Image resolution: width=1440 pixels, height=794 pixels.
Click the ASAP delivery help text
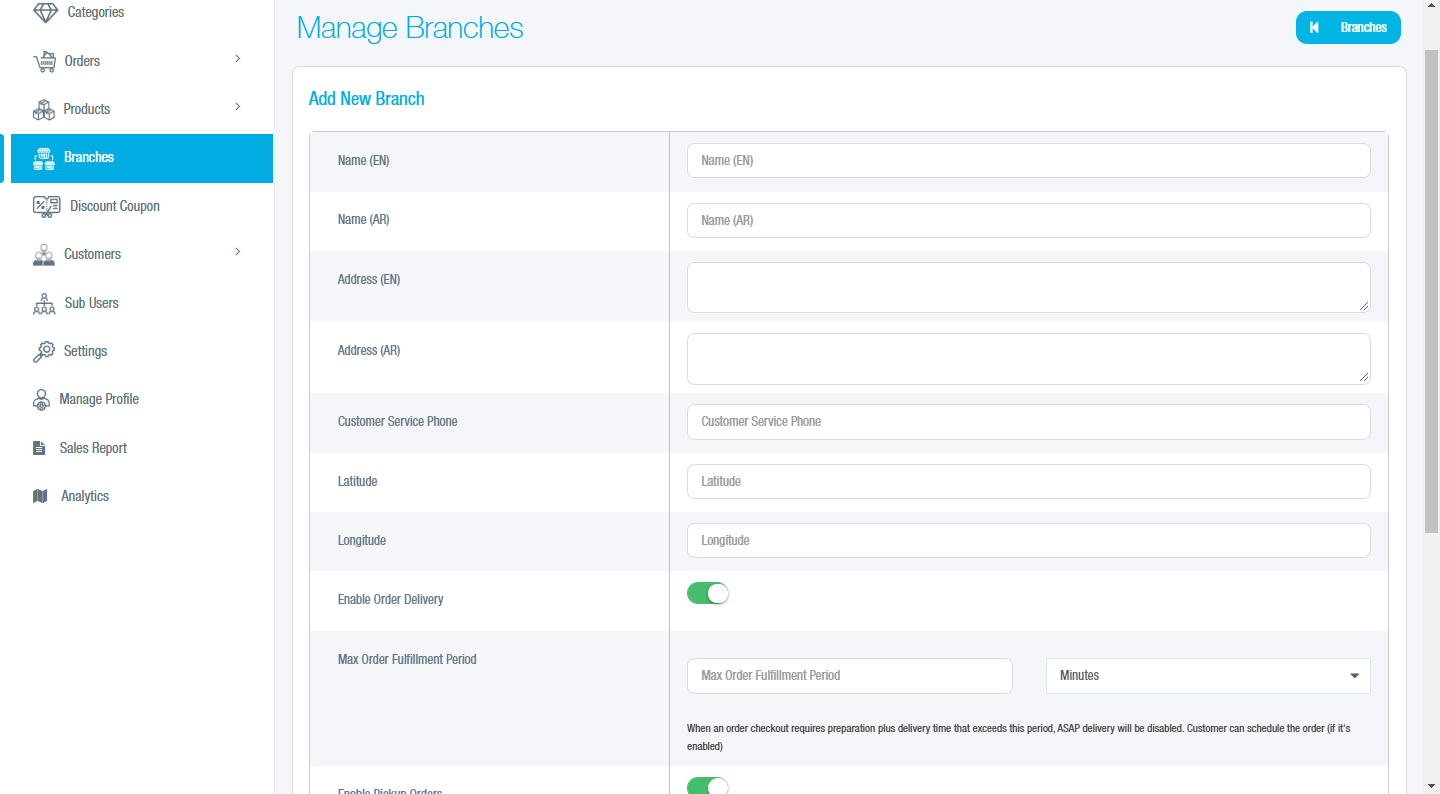(x=1018, y=737)
